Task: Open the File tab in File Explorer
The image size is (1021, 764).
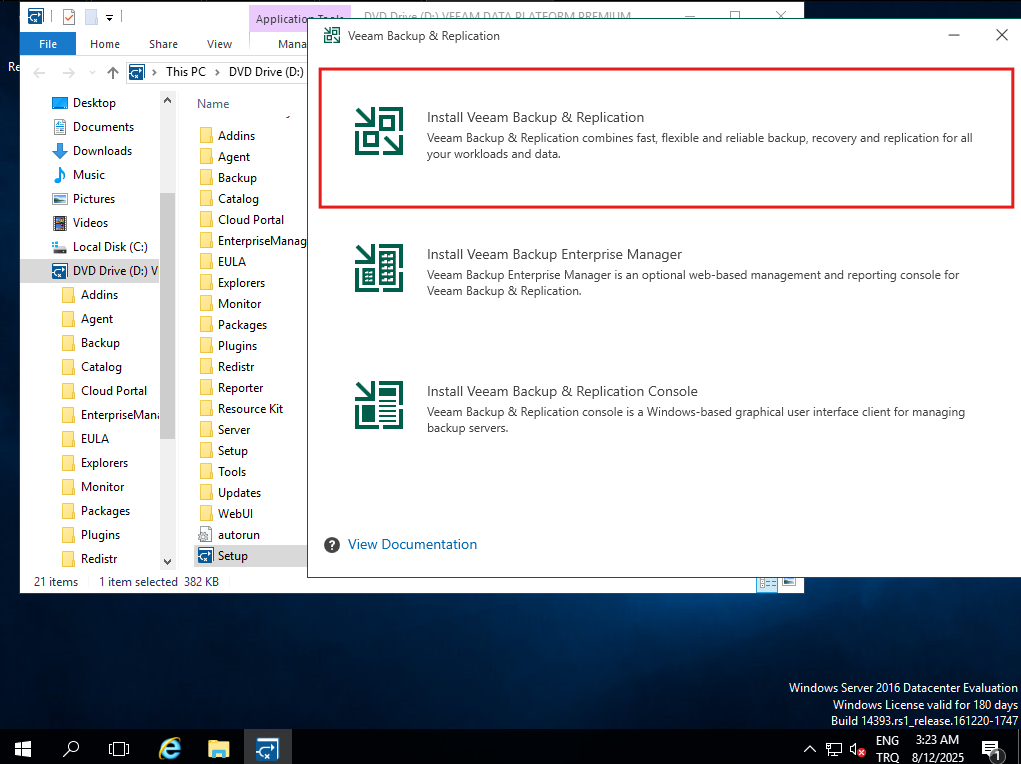Action: click(48, 44)
